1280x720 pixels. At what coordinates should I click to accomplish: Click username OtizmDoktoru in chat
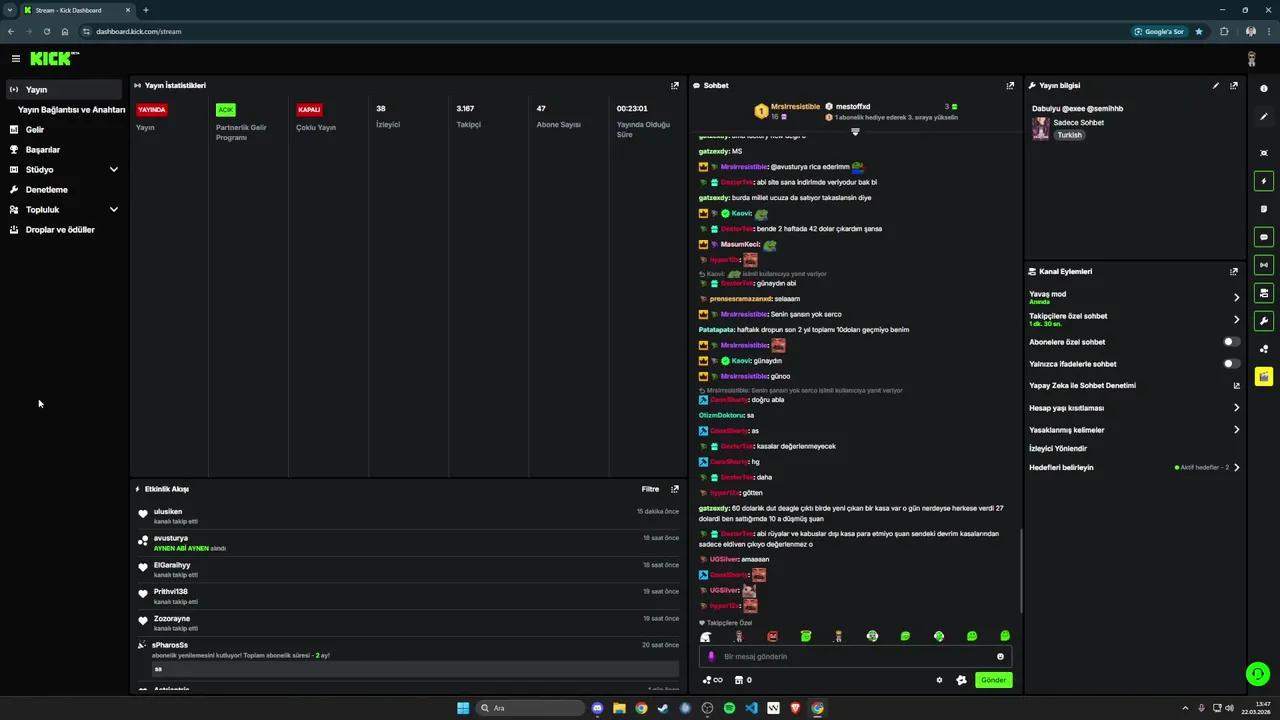(721, 415)
